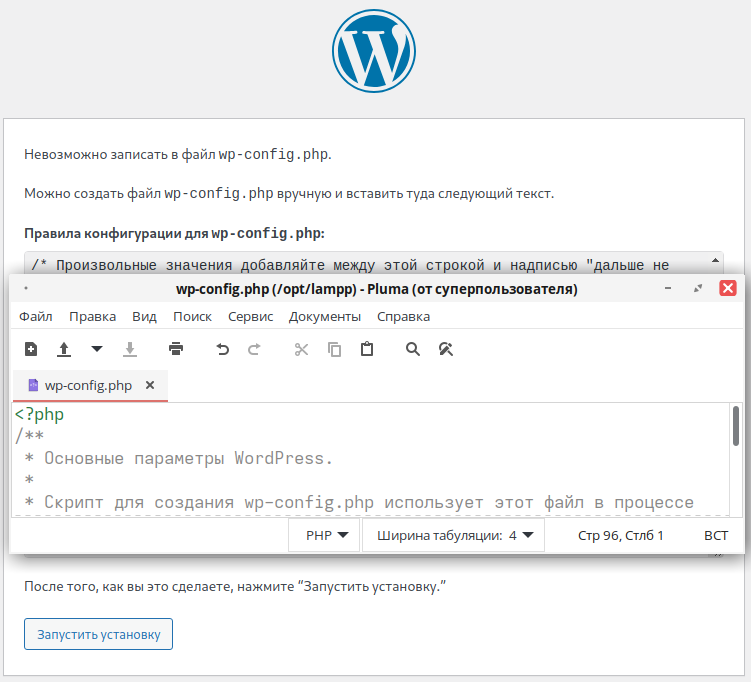
Task: Click the ВСТ insert mode indicator
Action: 716,535
